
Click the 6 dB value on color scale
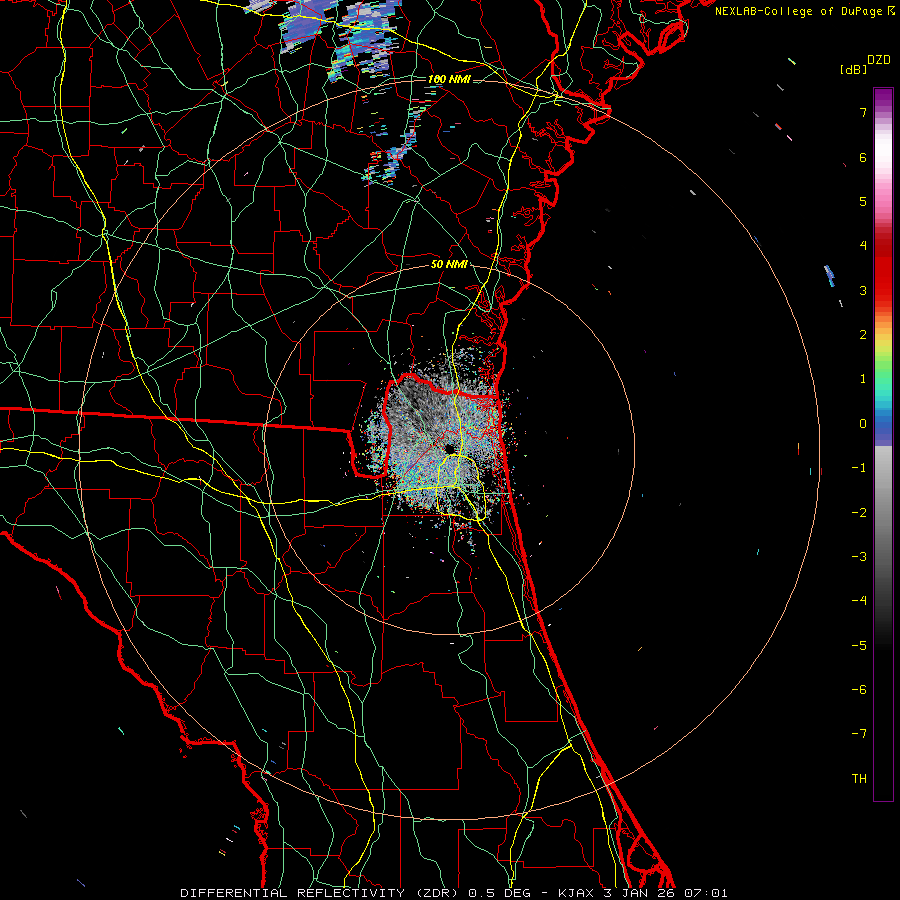pos(863,157)
